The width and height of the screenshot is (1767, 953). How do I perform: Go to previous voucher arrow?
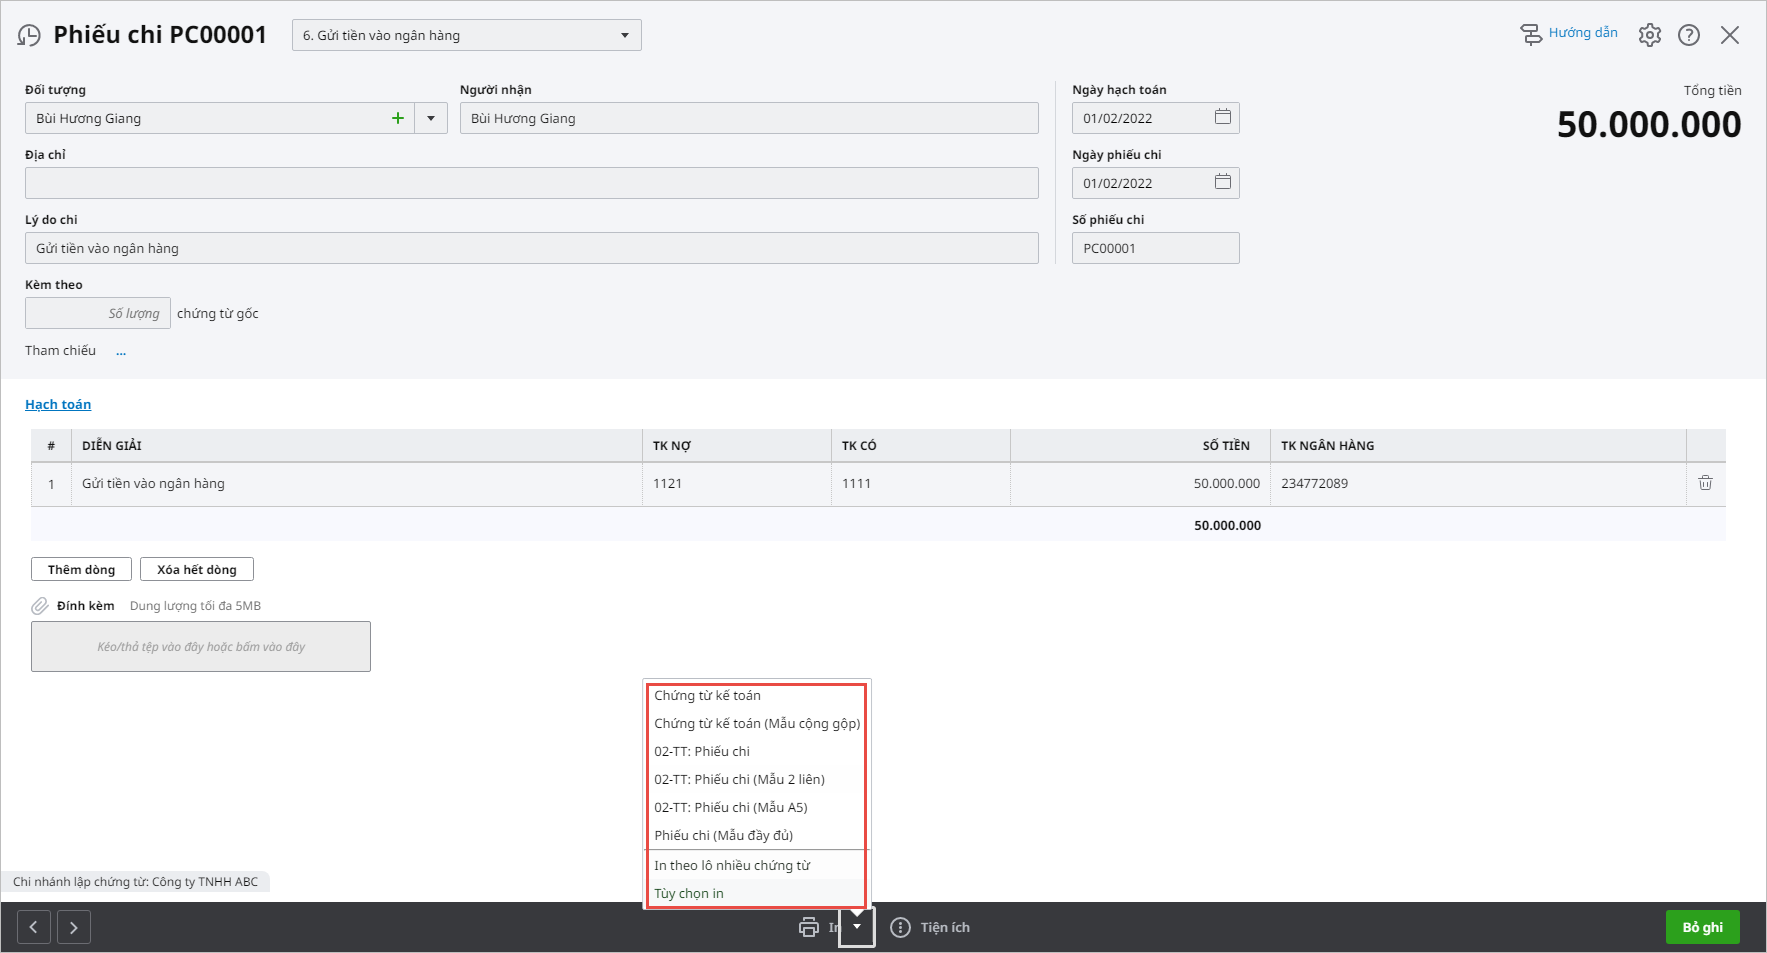click(x=34, y=927)
